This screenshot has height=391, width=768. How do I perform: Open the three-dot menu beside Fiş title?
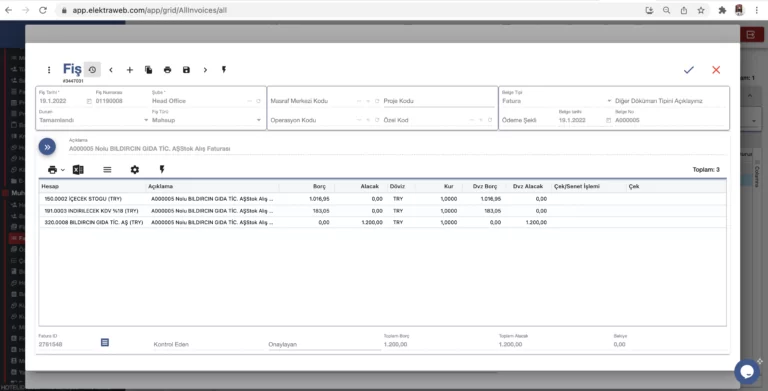coord(49,70)
